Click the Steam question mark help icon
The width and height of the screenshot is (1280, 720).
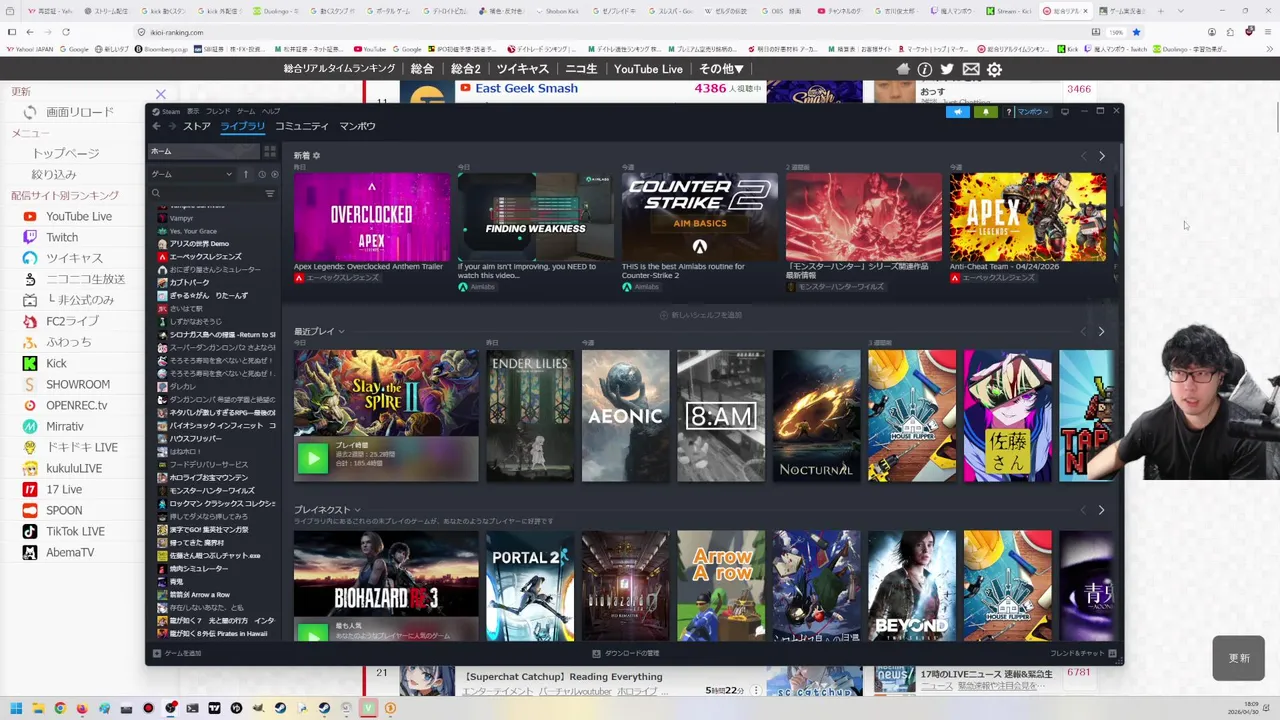click(1009, 112)
